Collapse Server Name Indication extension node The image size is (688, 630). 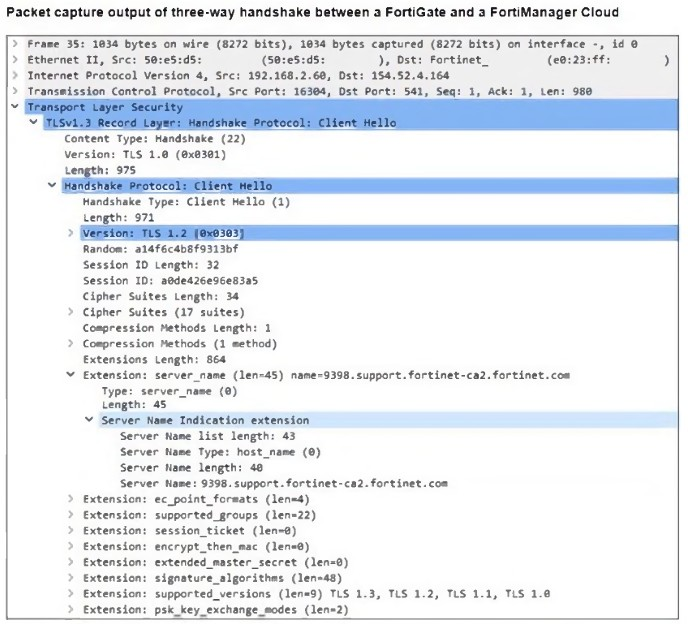(89, 420)
